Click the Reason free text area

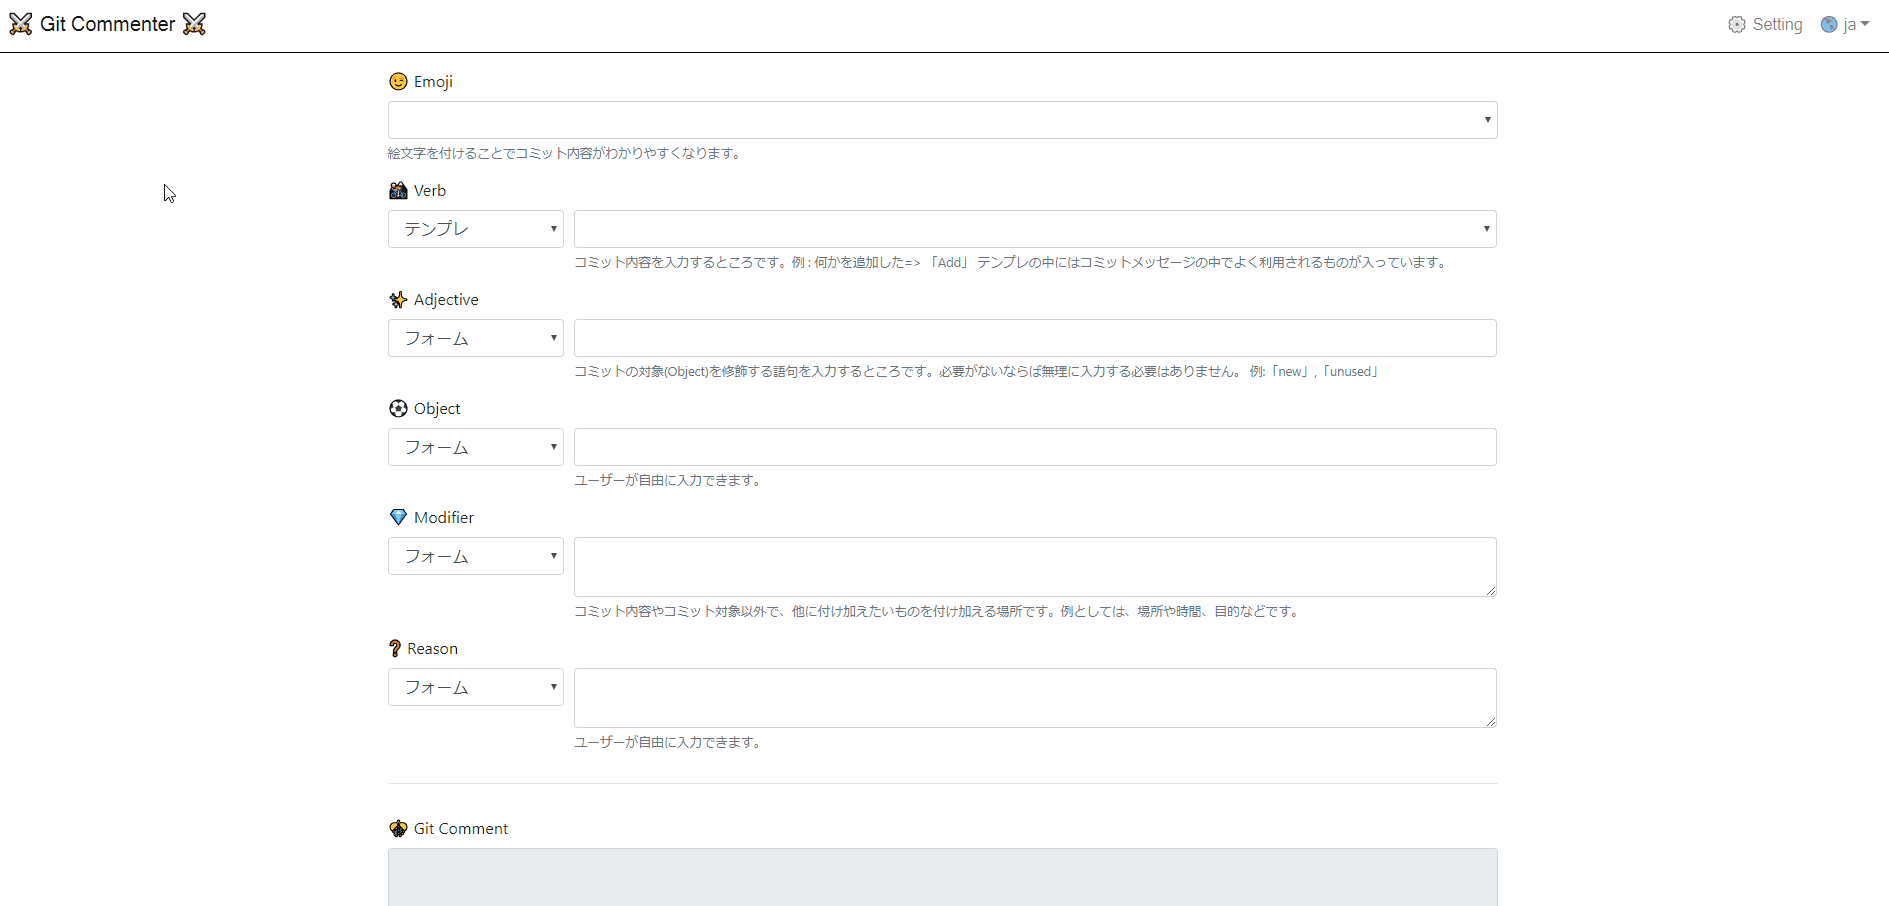pyautogui.click(x=1034, y=697)
